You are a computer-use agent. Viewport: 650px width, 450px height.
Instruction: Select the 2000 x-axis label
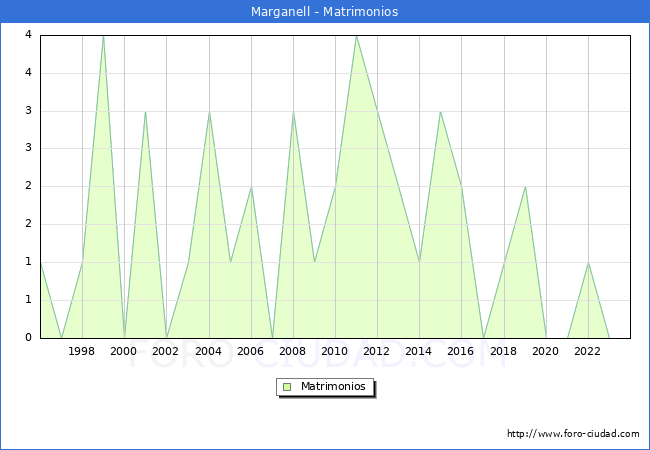pyautogui.click(x=124, y=351)
